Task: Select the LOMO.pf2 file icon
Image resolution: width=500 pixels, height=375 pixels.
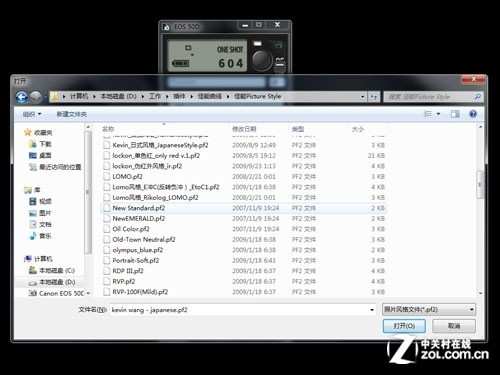Action: pos(106,176)
